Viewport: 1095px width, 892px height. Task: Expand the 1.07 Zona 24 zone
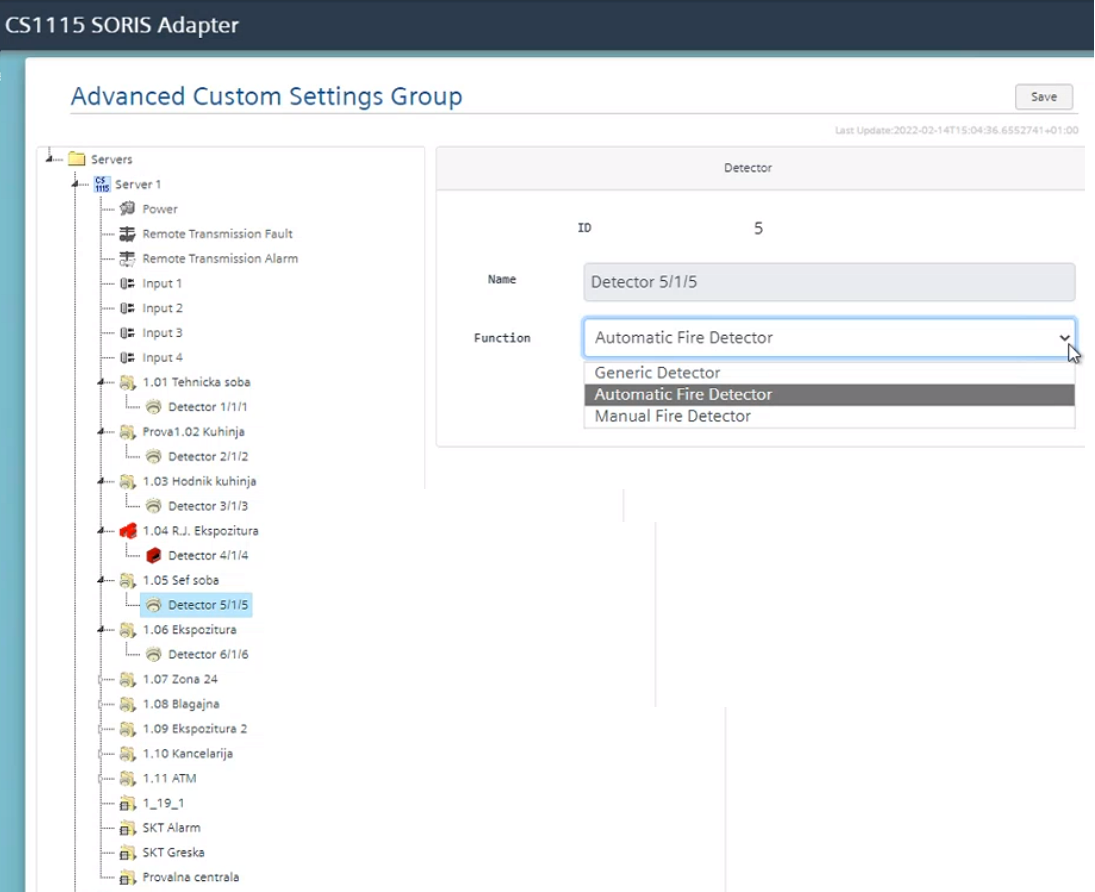tap(101, 679)
